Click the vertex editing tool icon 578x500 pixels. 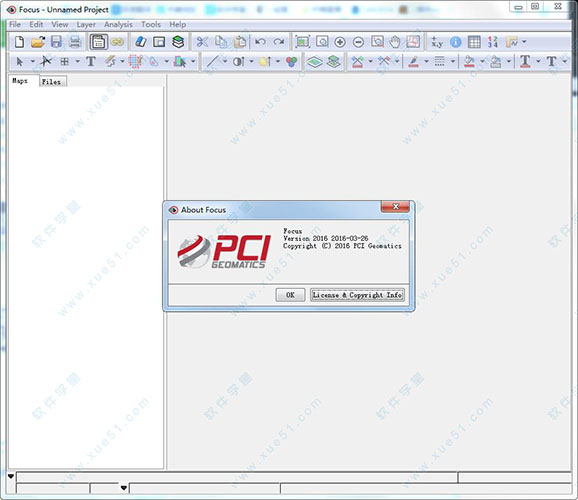46,61
